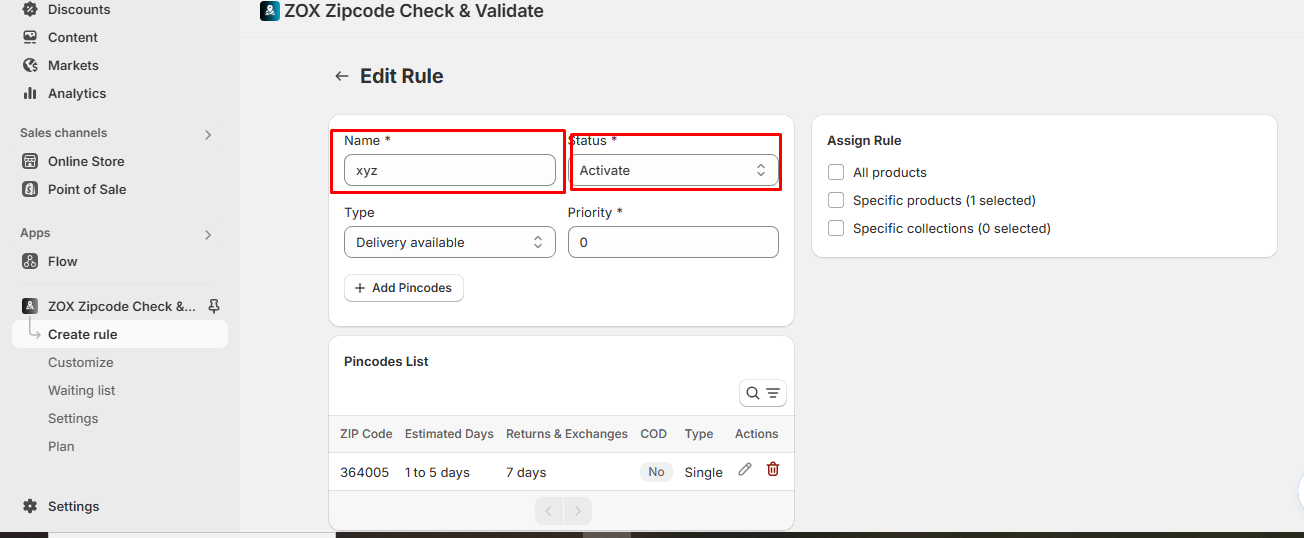This screenshot has height=538, width=1304.
Task: Open the search and filter pincodes button
Action: pyautogui.click(x=763, y=393)
